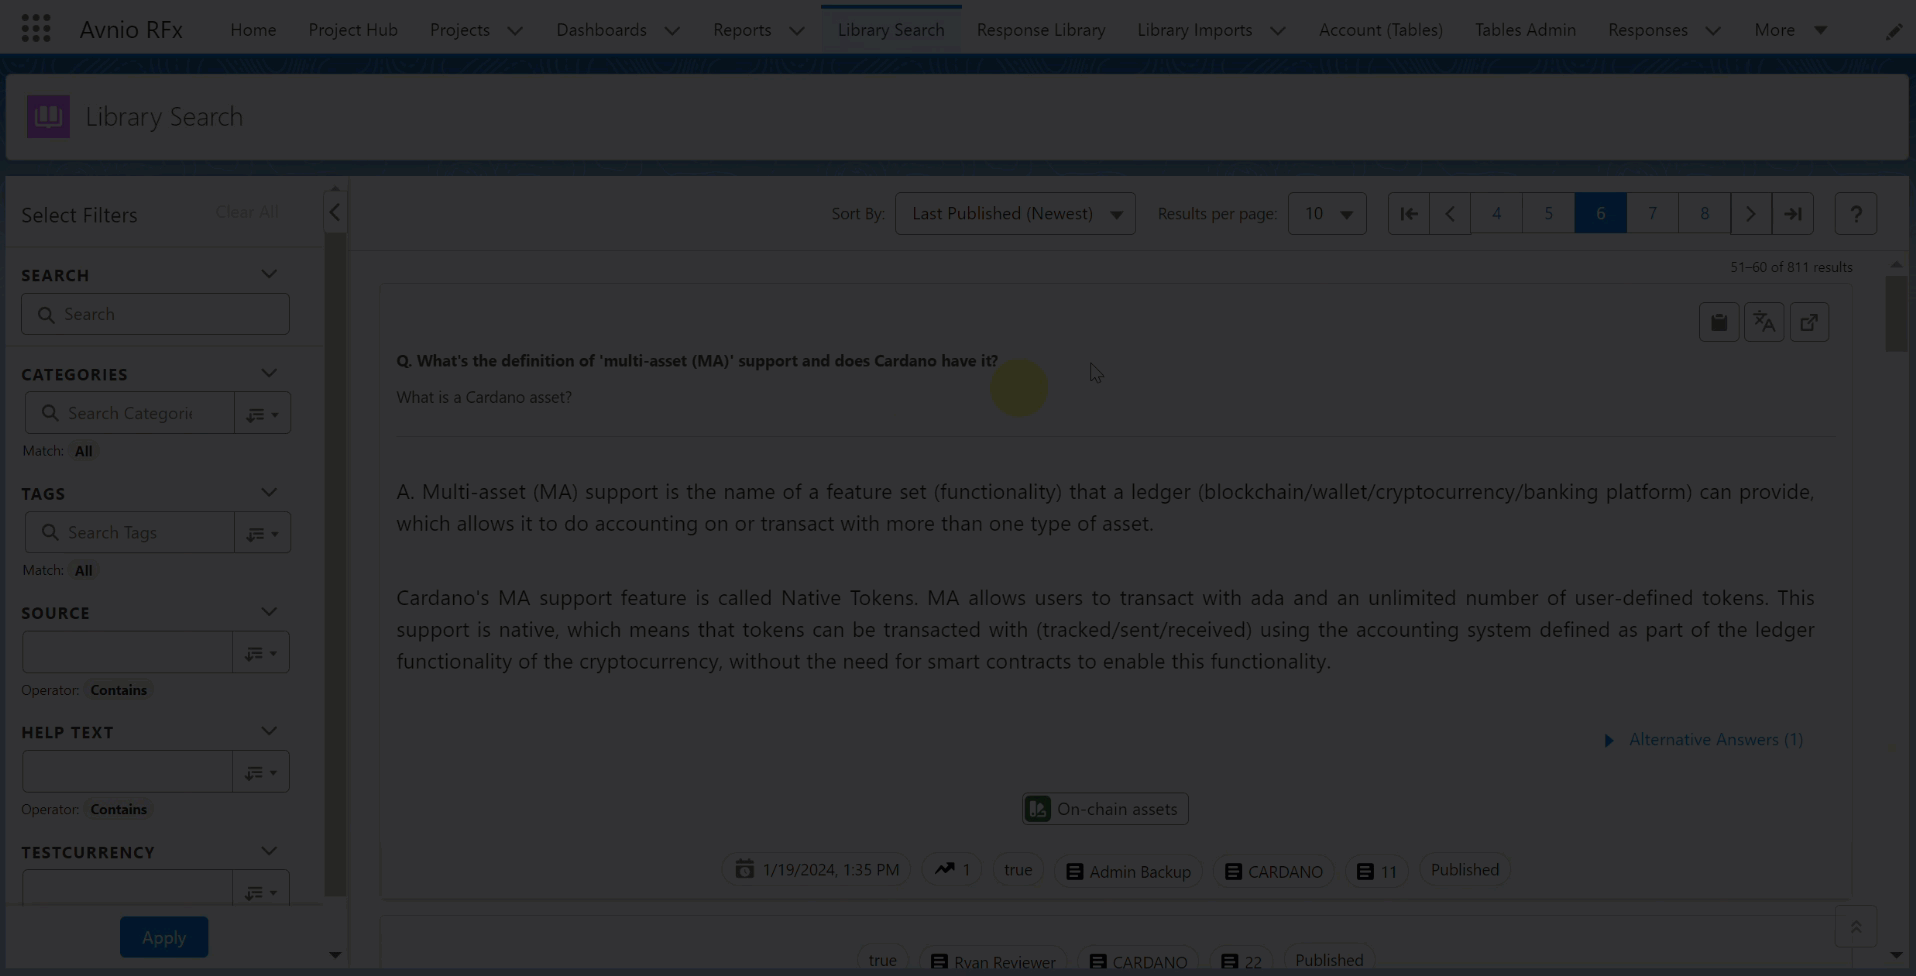
Task: Go to results page 8
Action: pos(1704,213)
